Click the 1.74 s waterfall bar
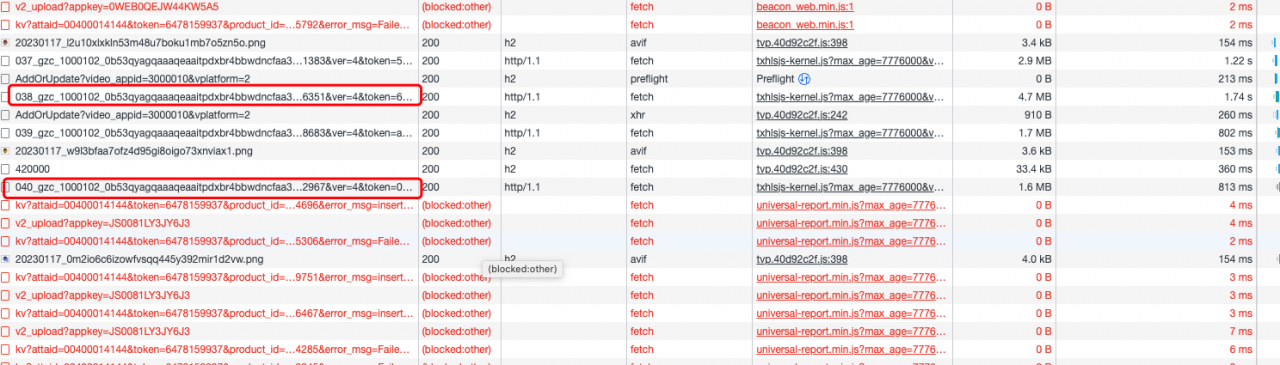The image size is (1280, 365). [x=1277, y=96]
